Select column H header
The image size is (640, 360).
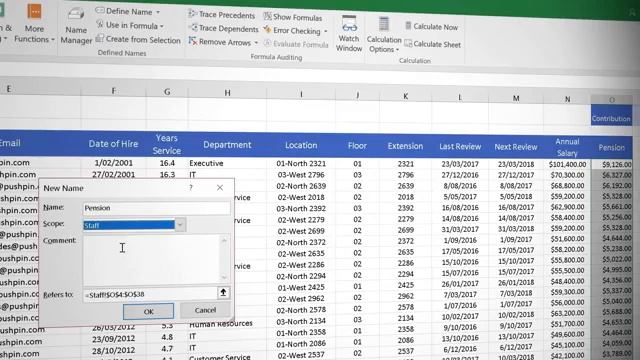click(227, 93)
